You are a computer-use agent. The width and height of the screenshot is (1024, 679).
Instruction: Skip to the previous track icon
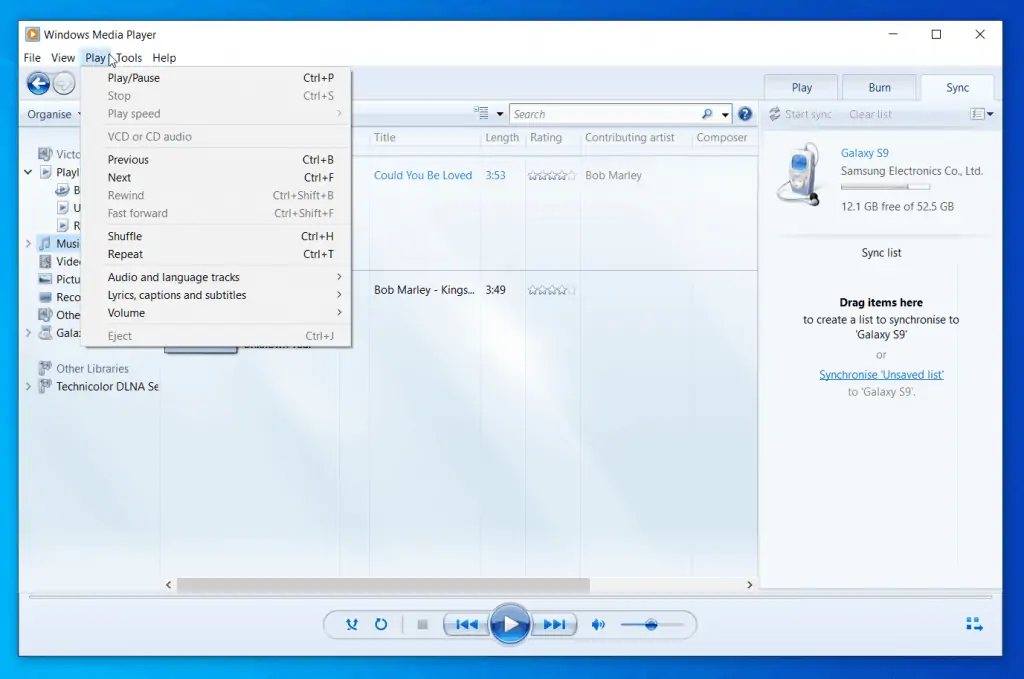click(x=465, y=623)
